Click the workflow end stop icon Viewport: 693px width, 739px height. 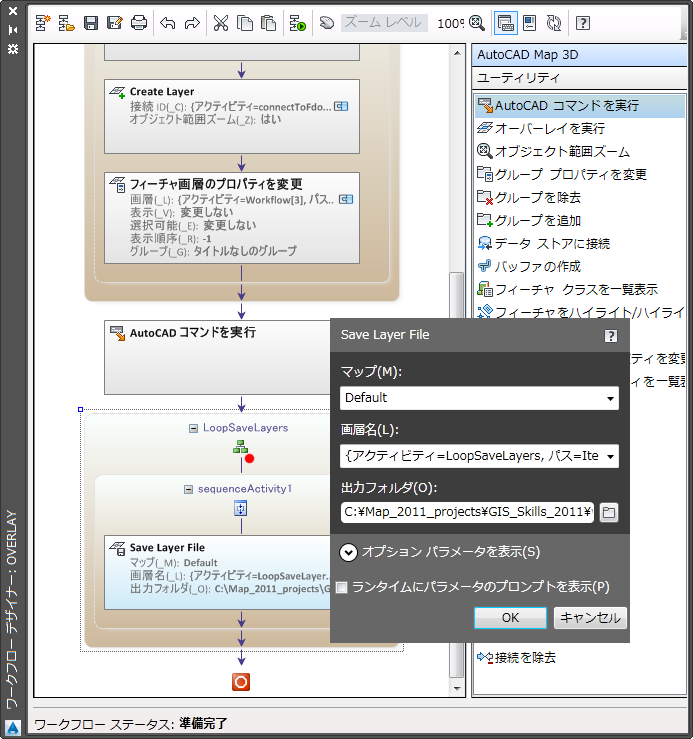click(x=241, y=682)
